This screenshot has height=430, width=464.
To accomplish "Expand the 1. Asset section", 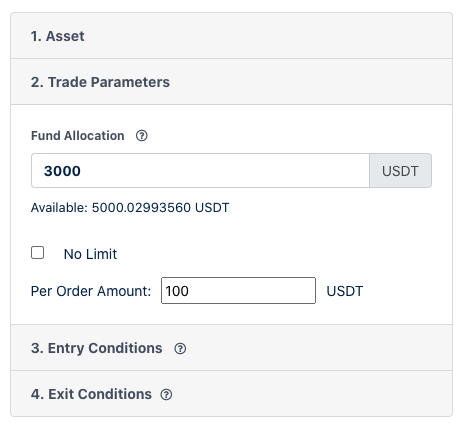I will pyautogui.click(x=231, y=36).
